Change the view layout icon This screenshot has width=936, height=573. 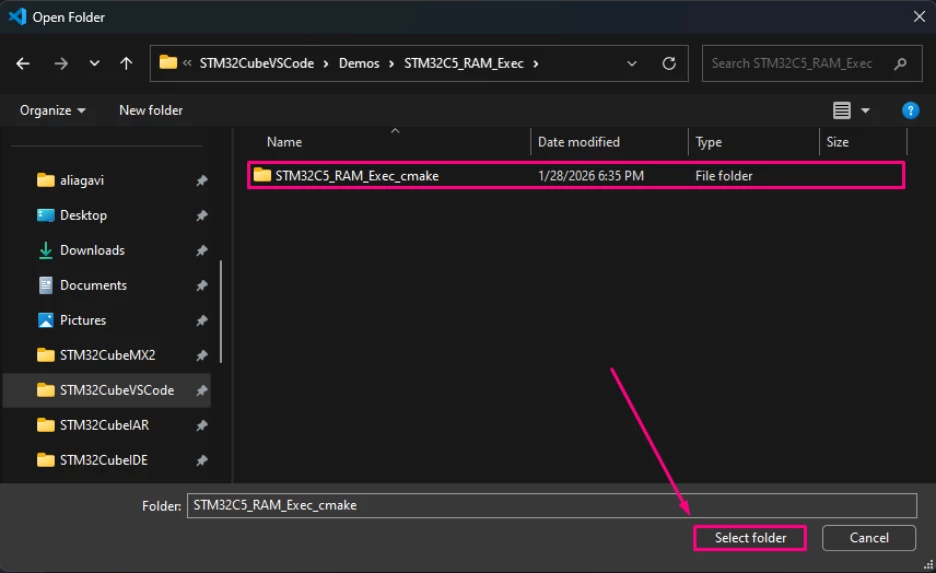tap(842, 110)
